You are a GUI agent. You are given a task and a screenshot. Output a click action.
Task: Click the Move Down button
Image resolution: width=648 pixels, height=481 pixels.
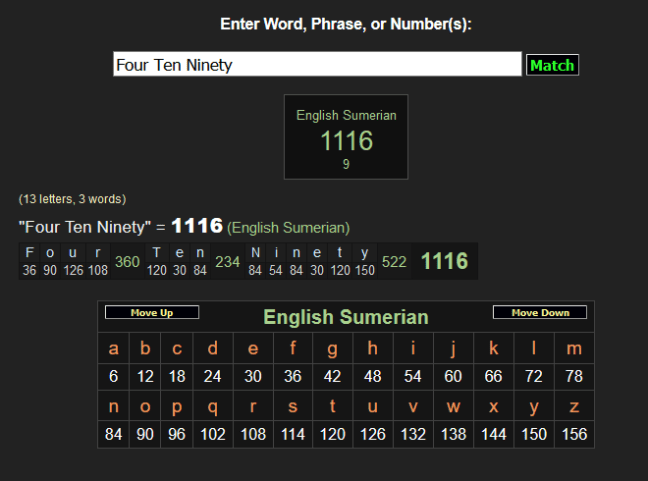coord(540,313)
